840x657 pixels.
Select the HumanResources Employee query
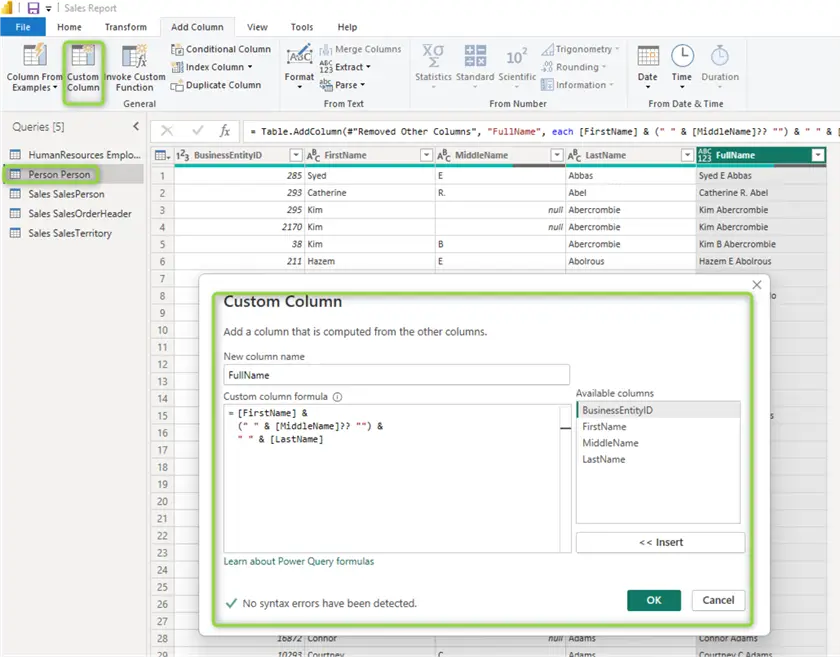pyautogui.click(x=74, y=155)
